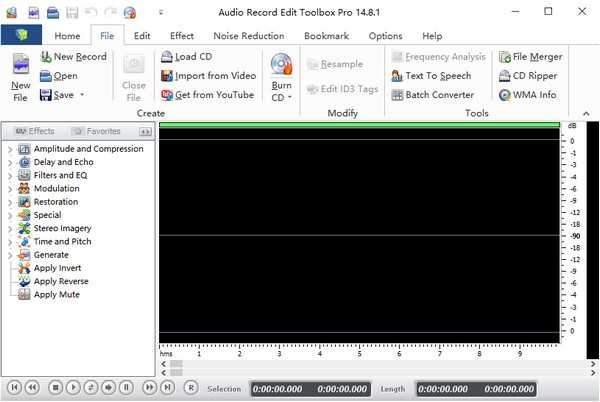Click Load CD
The width and height of the screenshot is (600, 402).
pyautogui.click(x=186, y=57)
